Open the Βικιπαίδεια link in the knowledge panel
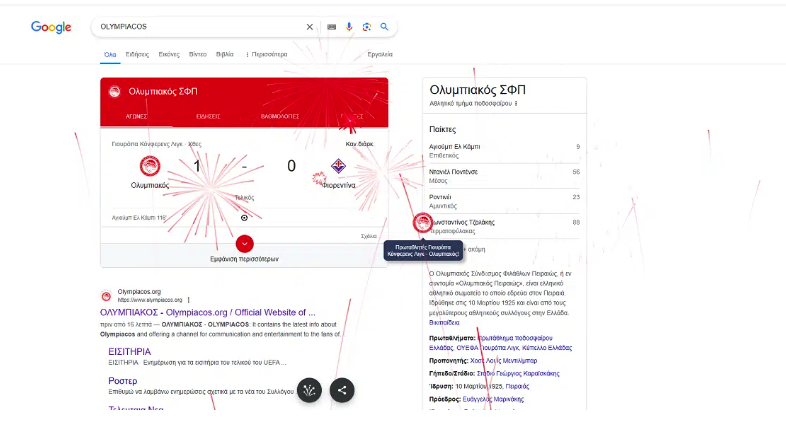 click(x=444, y=323)
